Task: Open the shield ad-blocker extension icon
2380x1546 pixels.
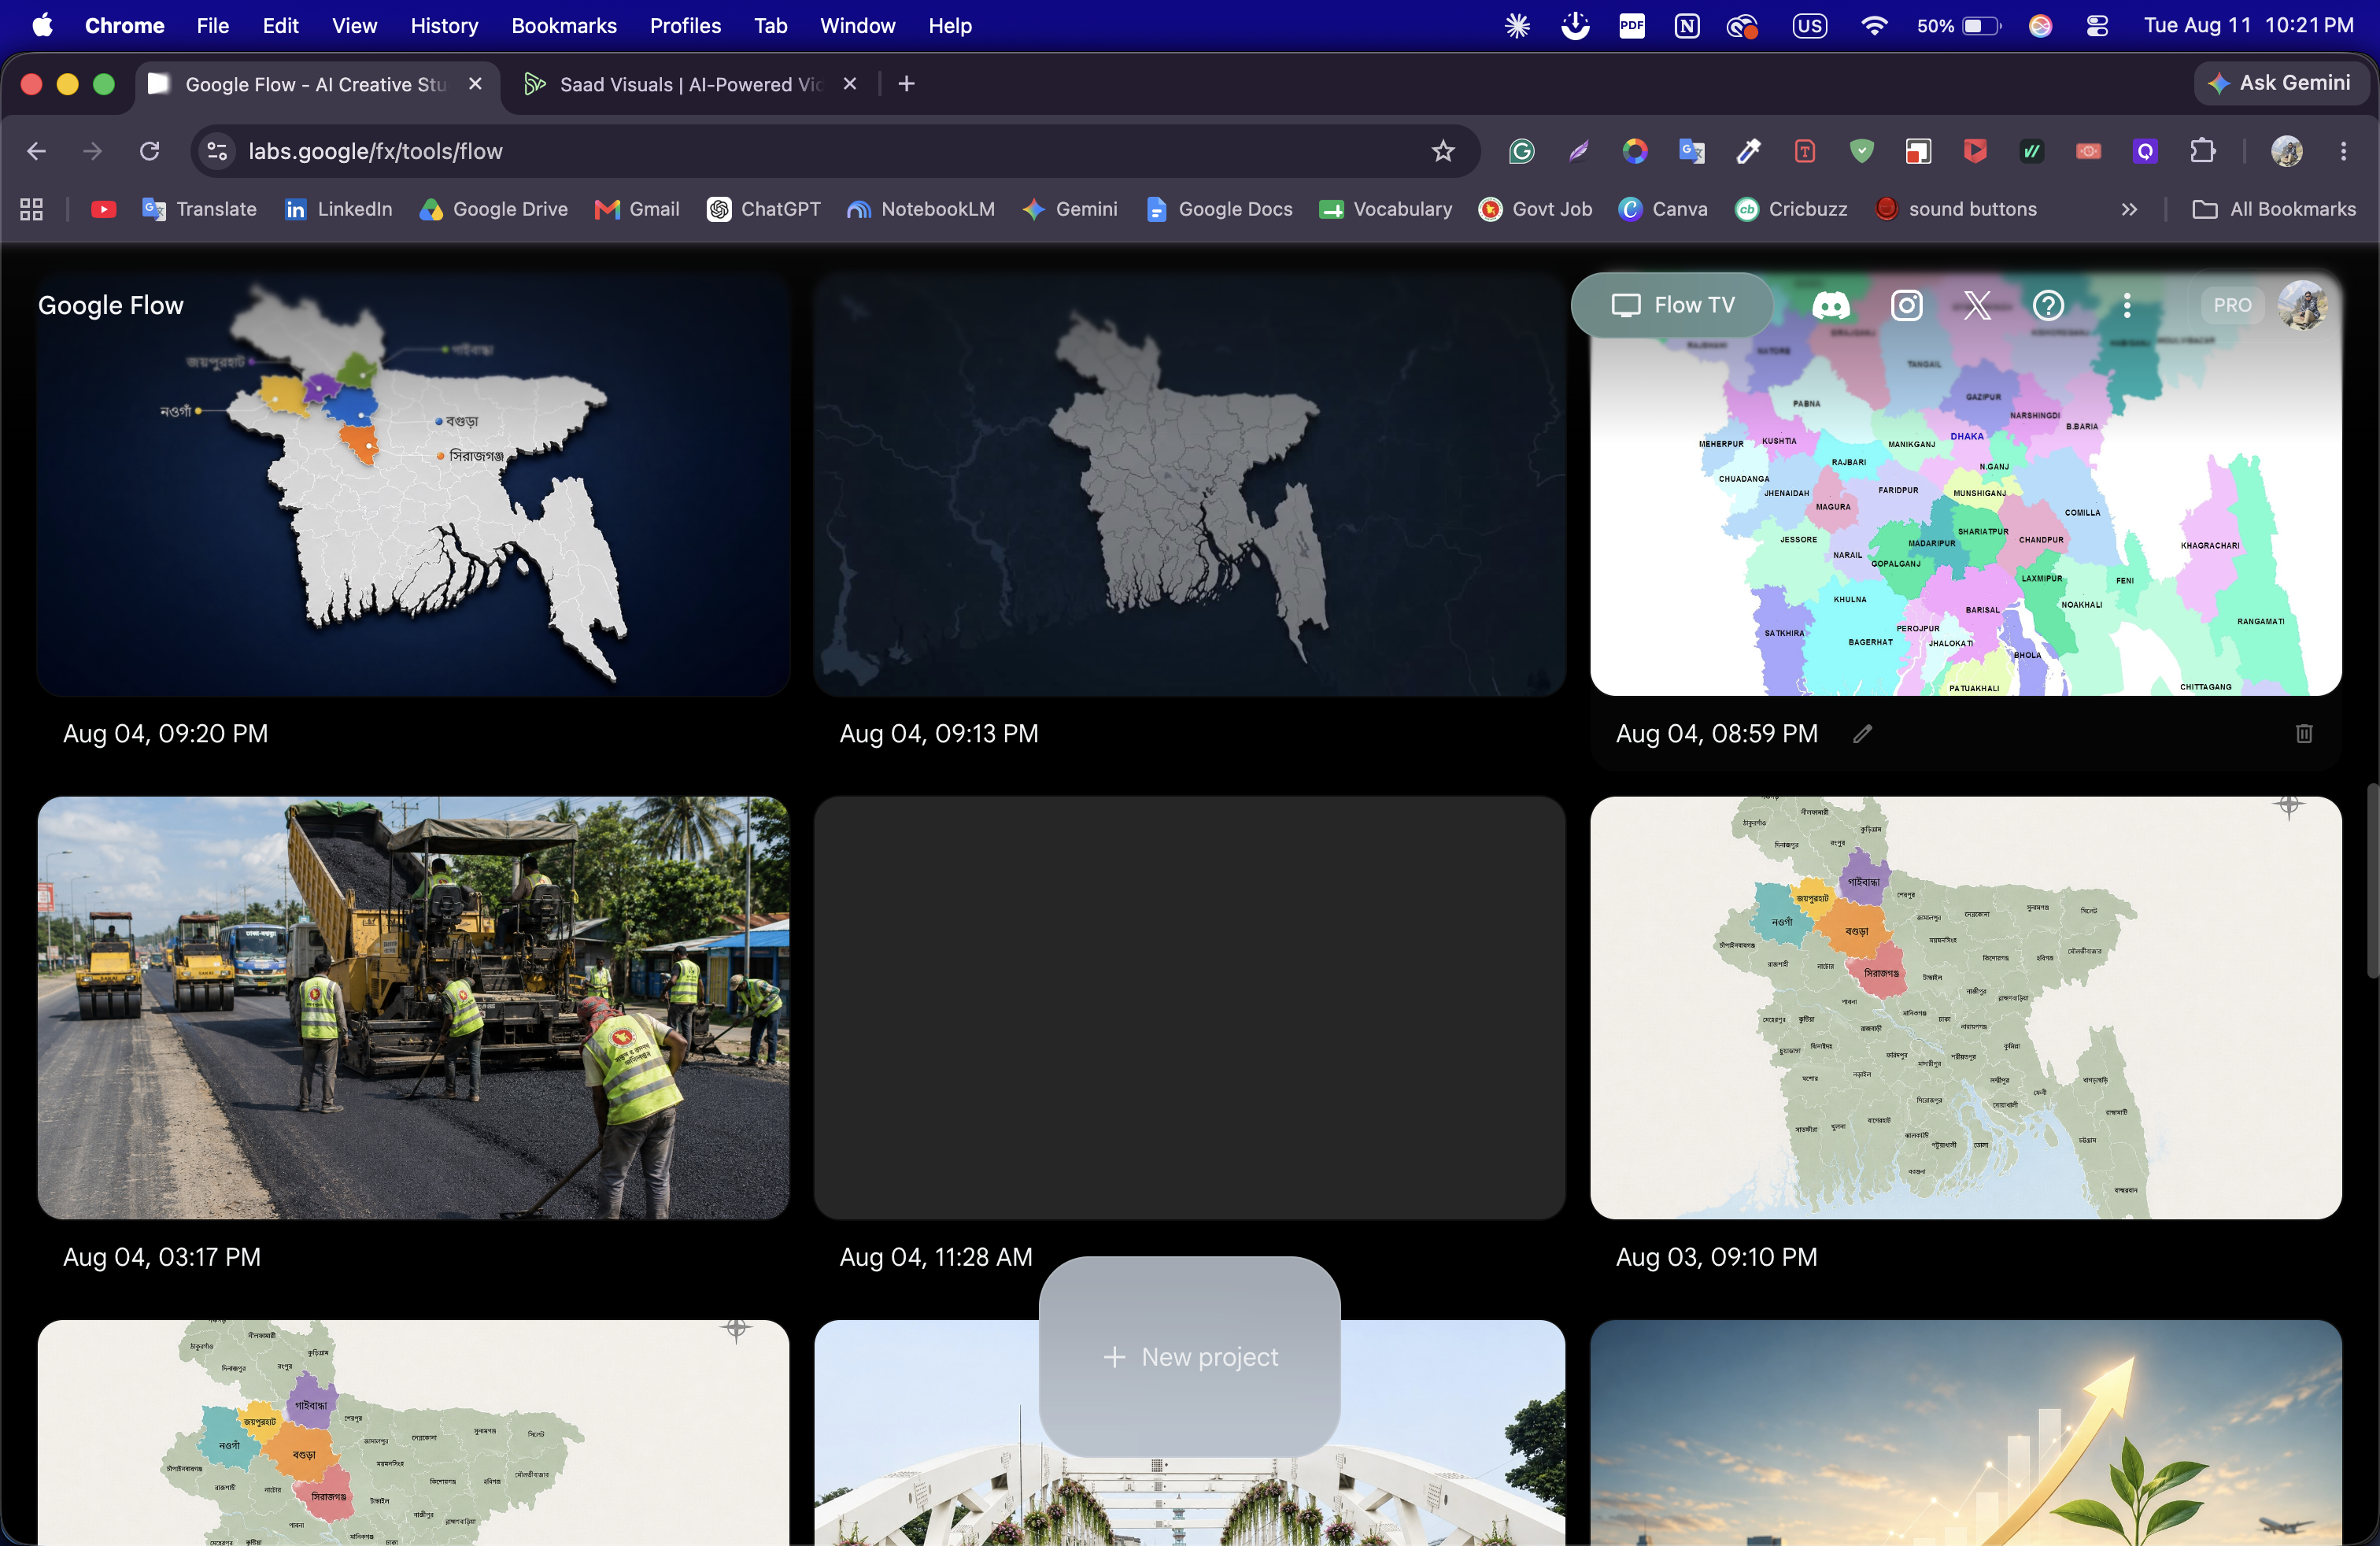Action: 1861,151
